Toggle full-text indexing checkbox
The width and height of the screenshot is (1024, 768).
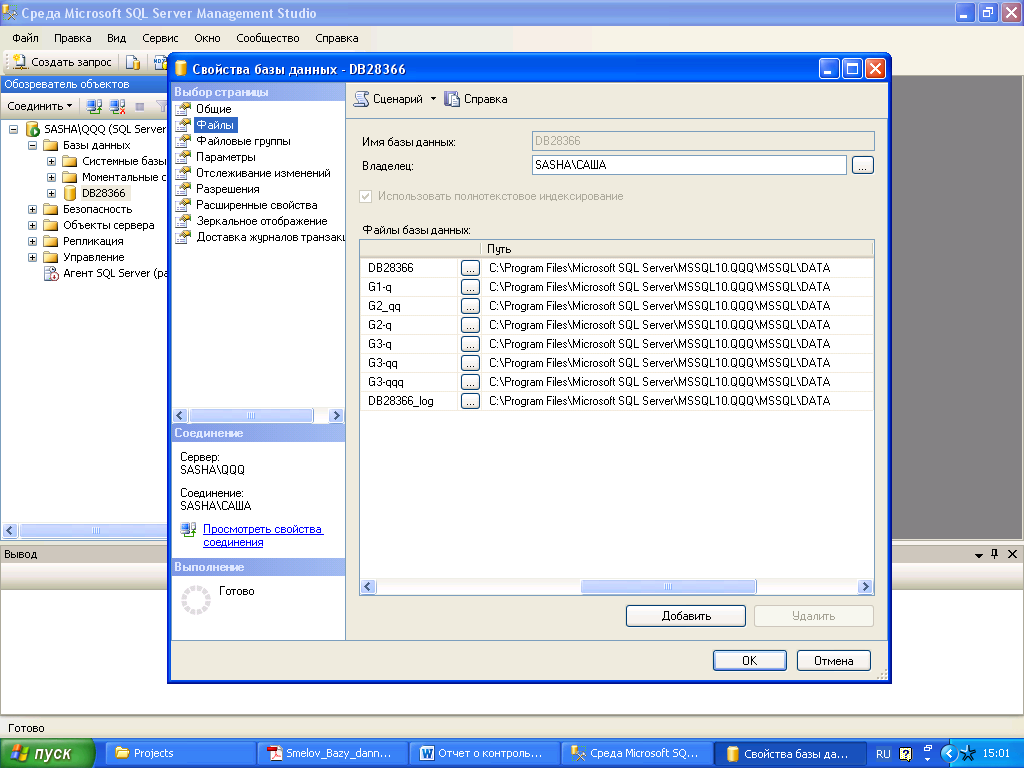(x=366, y=196)
